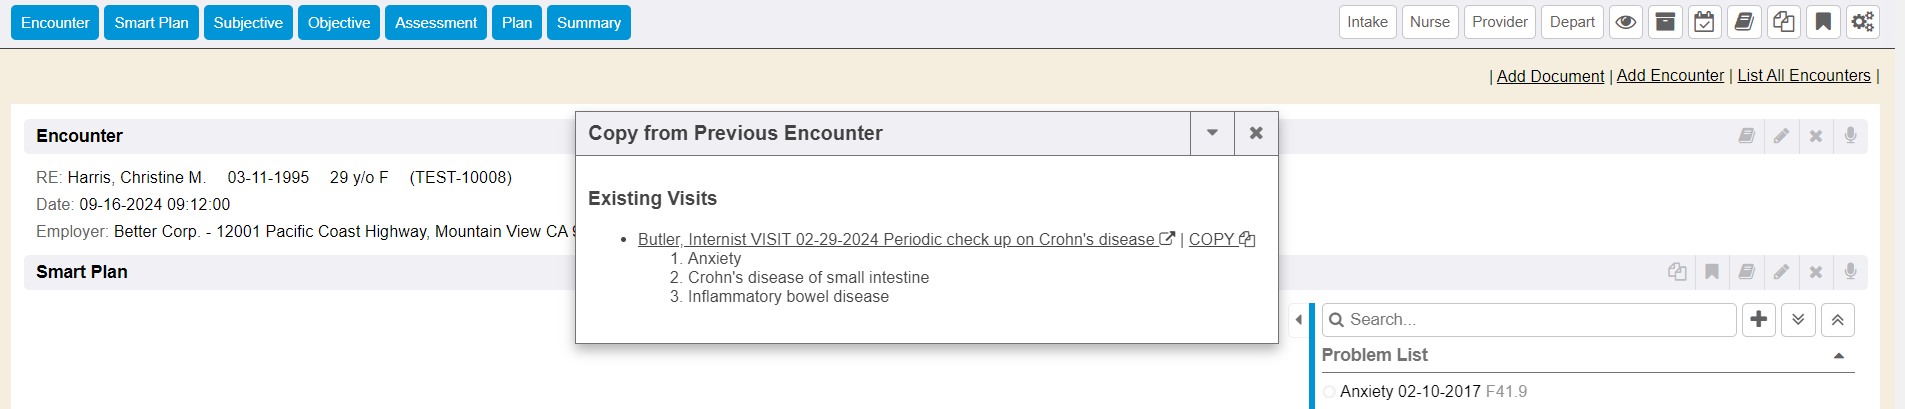1905x409 pixels.
Task: Click the archive box icon
Action: (x=1665, y=22)
